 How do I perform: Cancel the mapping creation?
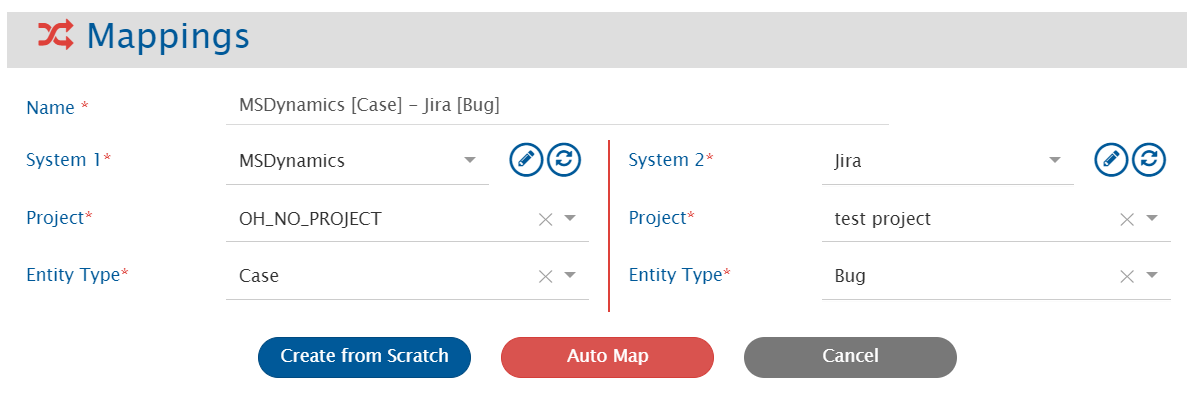click(850, 357)
